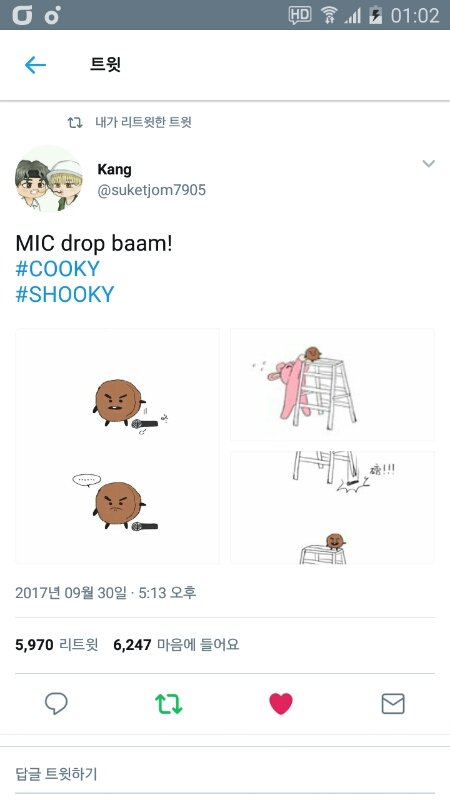This screenshot has height=800, width=450.
Task: Open the #COOKY hashtag link
Action: (57, 269)
